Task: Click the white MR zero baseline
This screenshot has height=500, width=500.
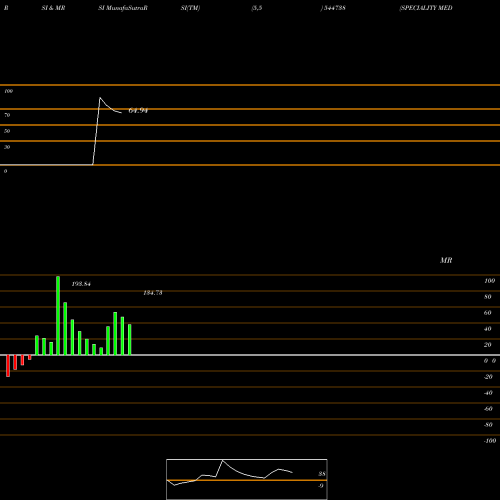Action: [x=250, y=355]
